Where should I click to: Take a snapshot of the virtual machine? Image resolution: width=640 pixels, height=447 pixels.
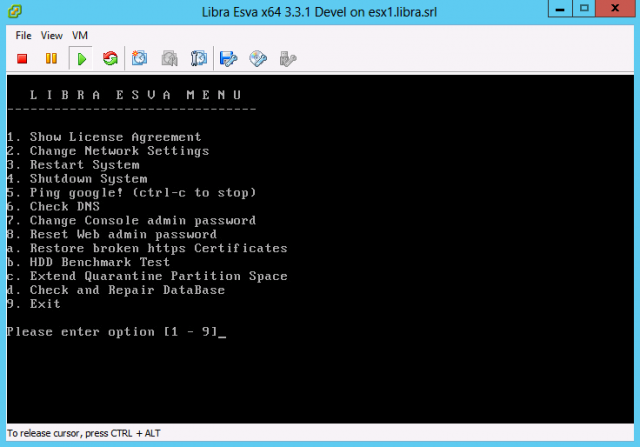(x=140, y=58)
